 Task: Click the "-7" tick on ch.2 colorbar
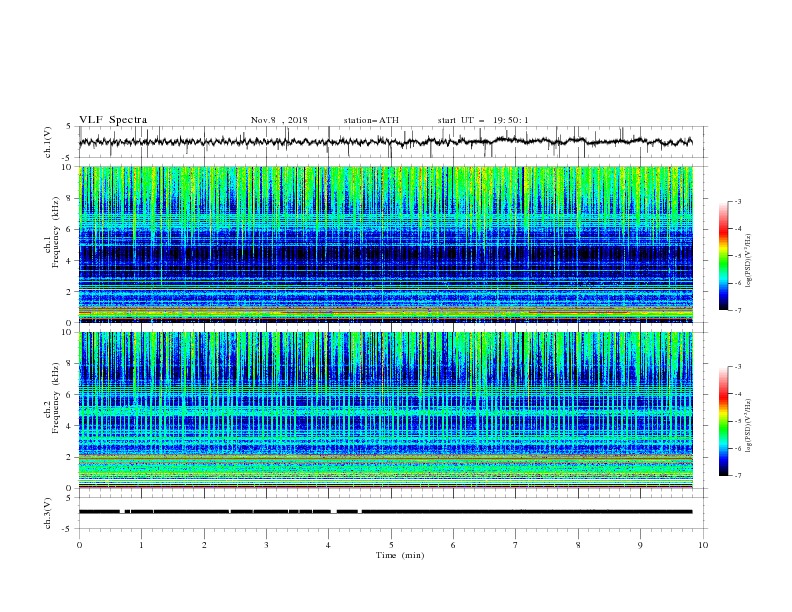click(x=737, y=476)
